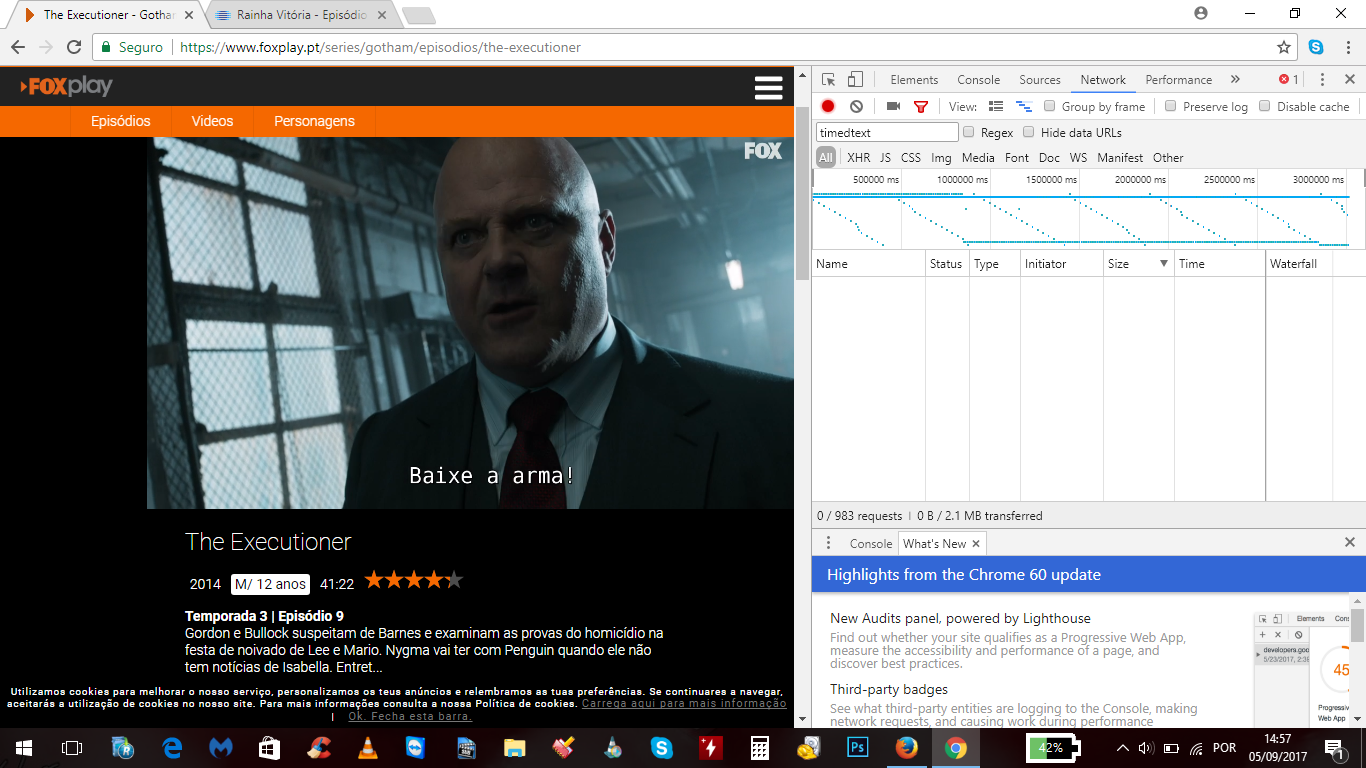Viewport: 1366px width, 768px height.
Task: Go back to the previous page
Action: [x=18, y=47]
